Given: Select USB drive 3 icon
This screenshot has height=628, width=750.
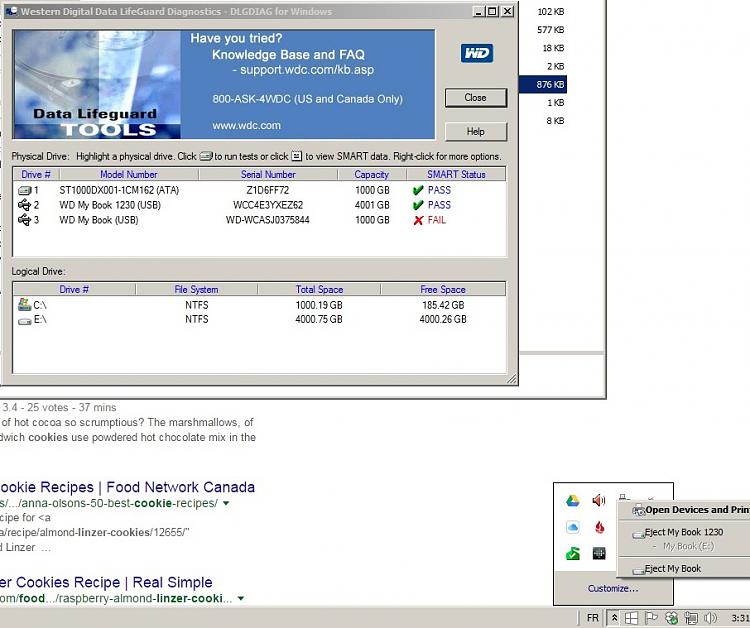Looking at the screenshot, I should [x=24, y=220].
